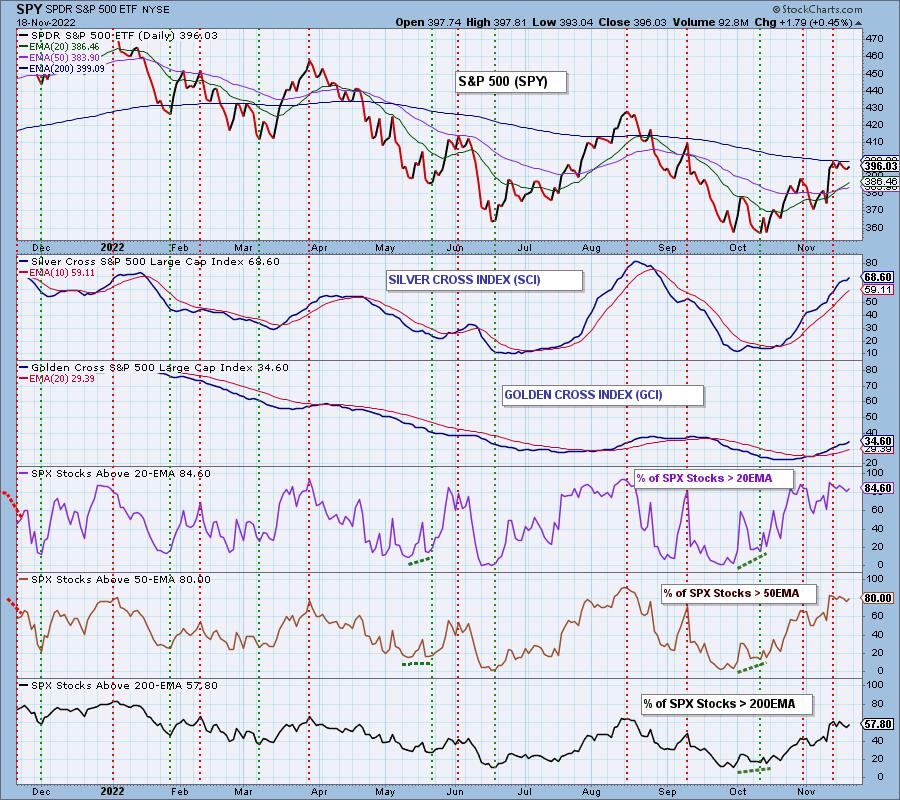
Task: Click the EMA(50) 383.90 legend entry
Action: coord(60,57)
